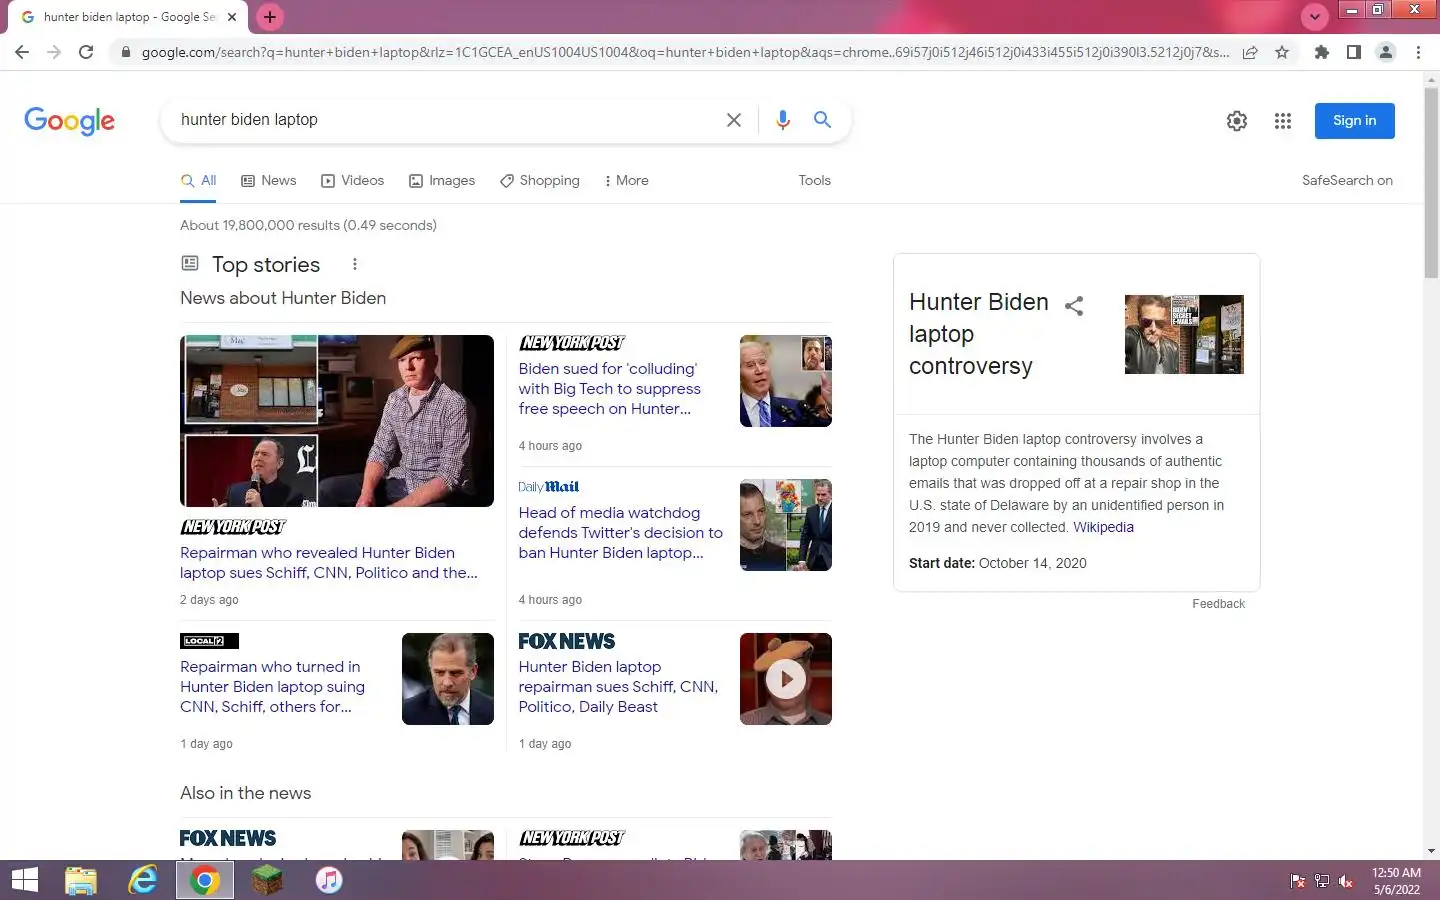Click the 'News about Hunter Biden' heading
Screen dimensions: 1440x900
(x=283, y=298)
